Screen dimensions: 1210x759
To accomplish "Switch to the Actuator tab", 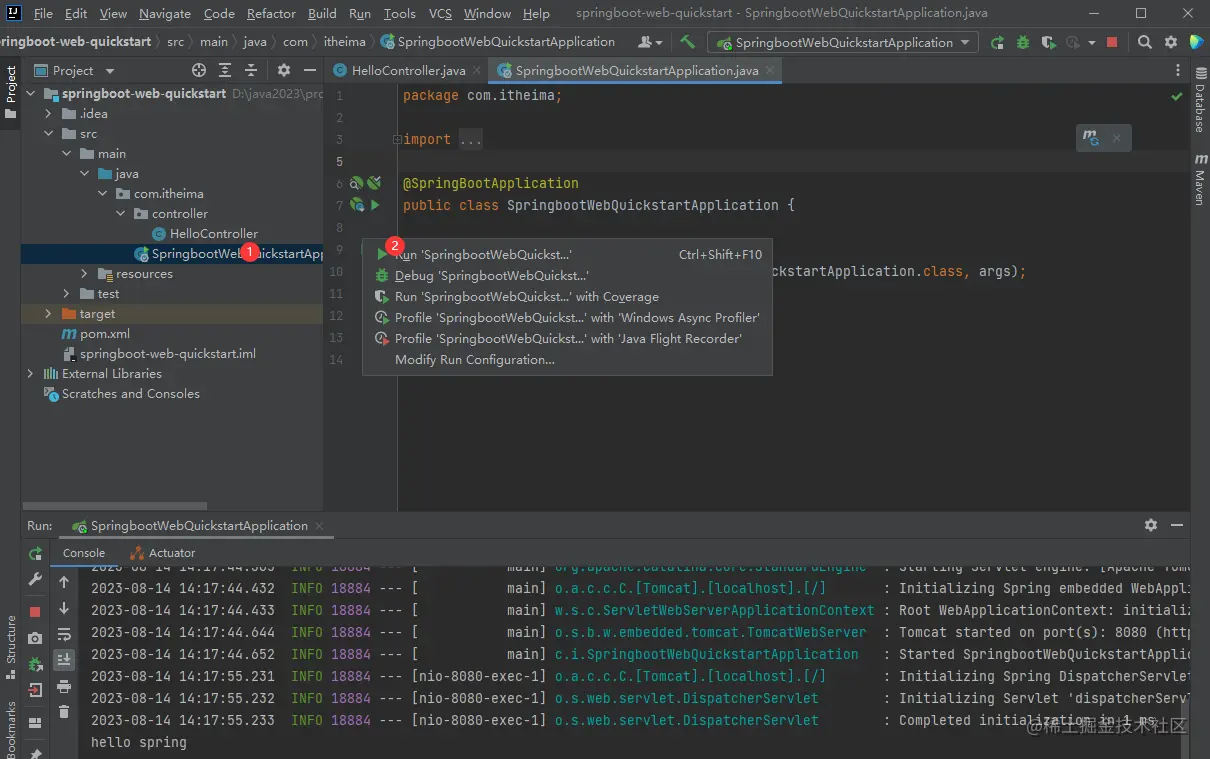I will (x=163, y=553).
